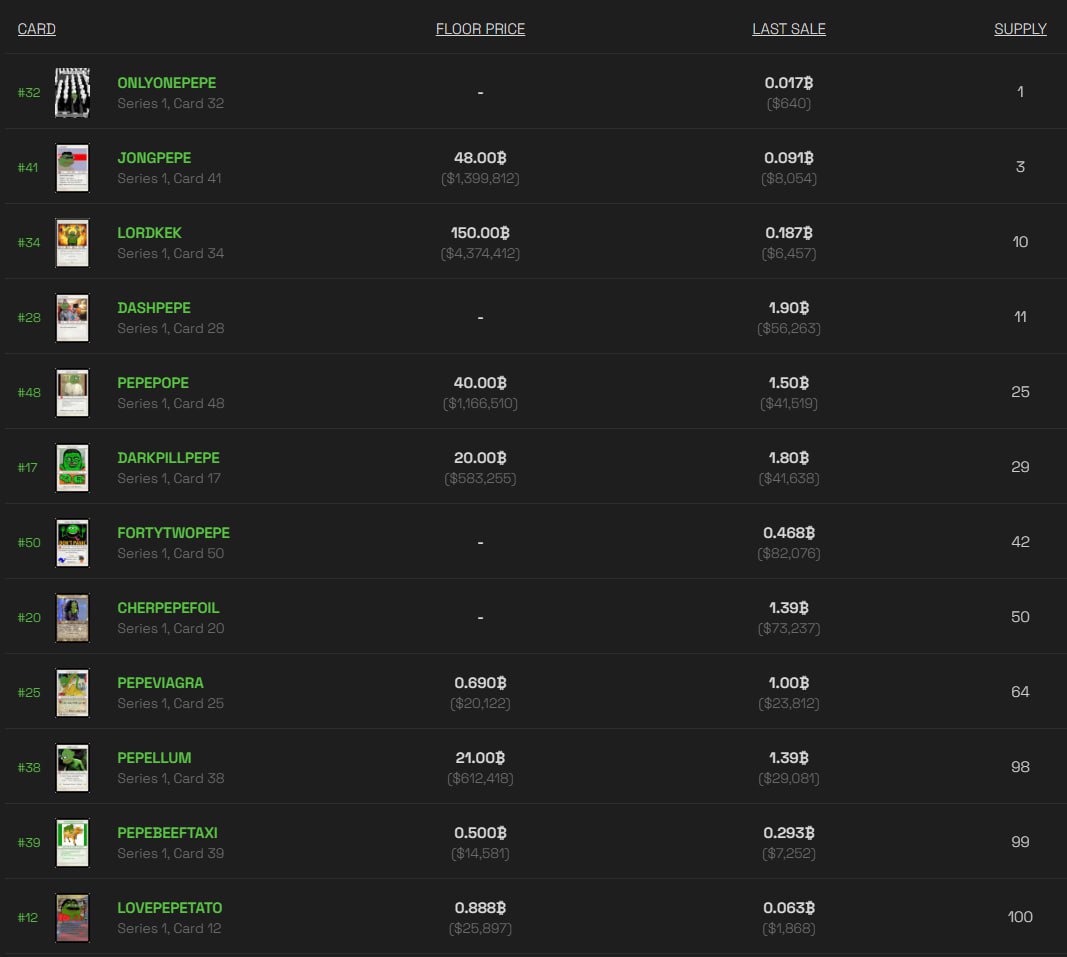Click CHERPEPEFOIL supply value 50
The image size is (1067, 957).
pos(1020,617)
